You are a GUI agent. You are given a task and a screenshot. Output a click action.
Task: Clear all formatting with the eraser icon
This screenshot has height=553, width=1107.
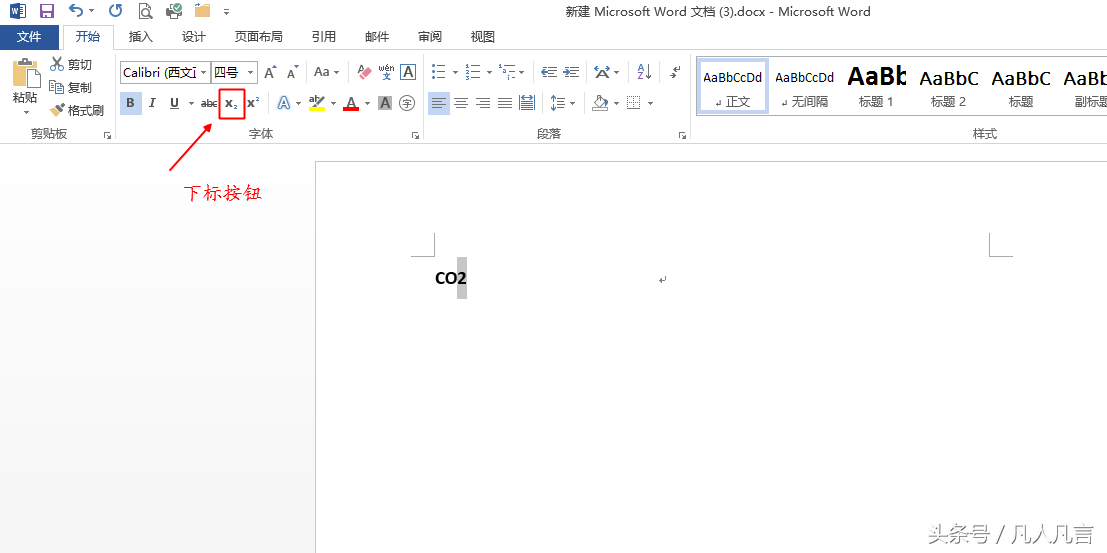click(364, 72)
